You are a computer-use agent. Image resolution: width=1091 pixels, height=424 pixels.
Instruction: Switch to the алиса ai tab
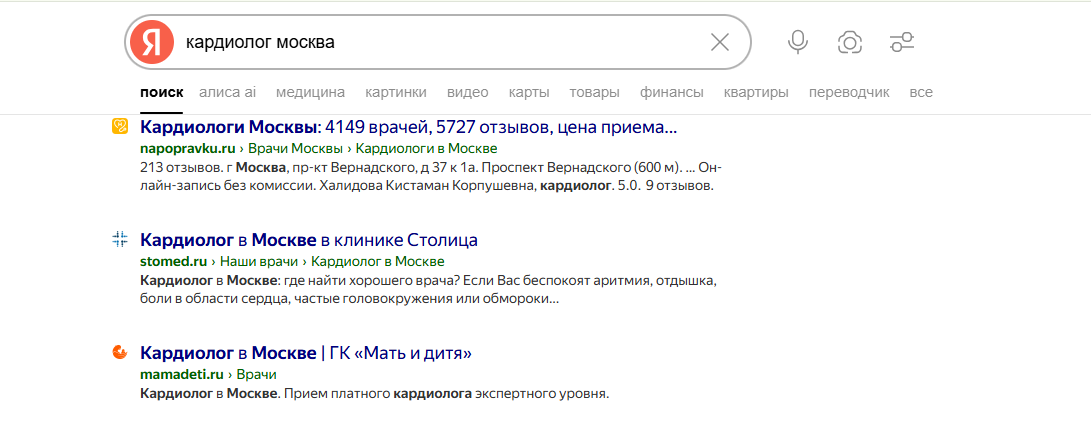228,92
